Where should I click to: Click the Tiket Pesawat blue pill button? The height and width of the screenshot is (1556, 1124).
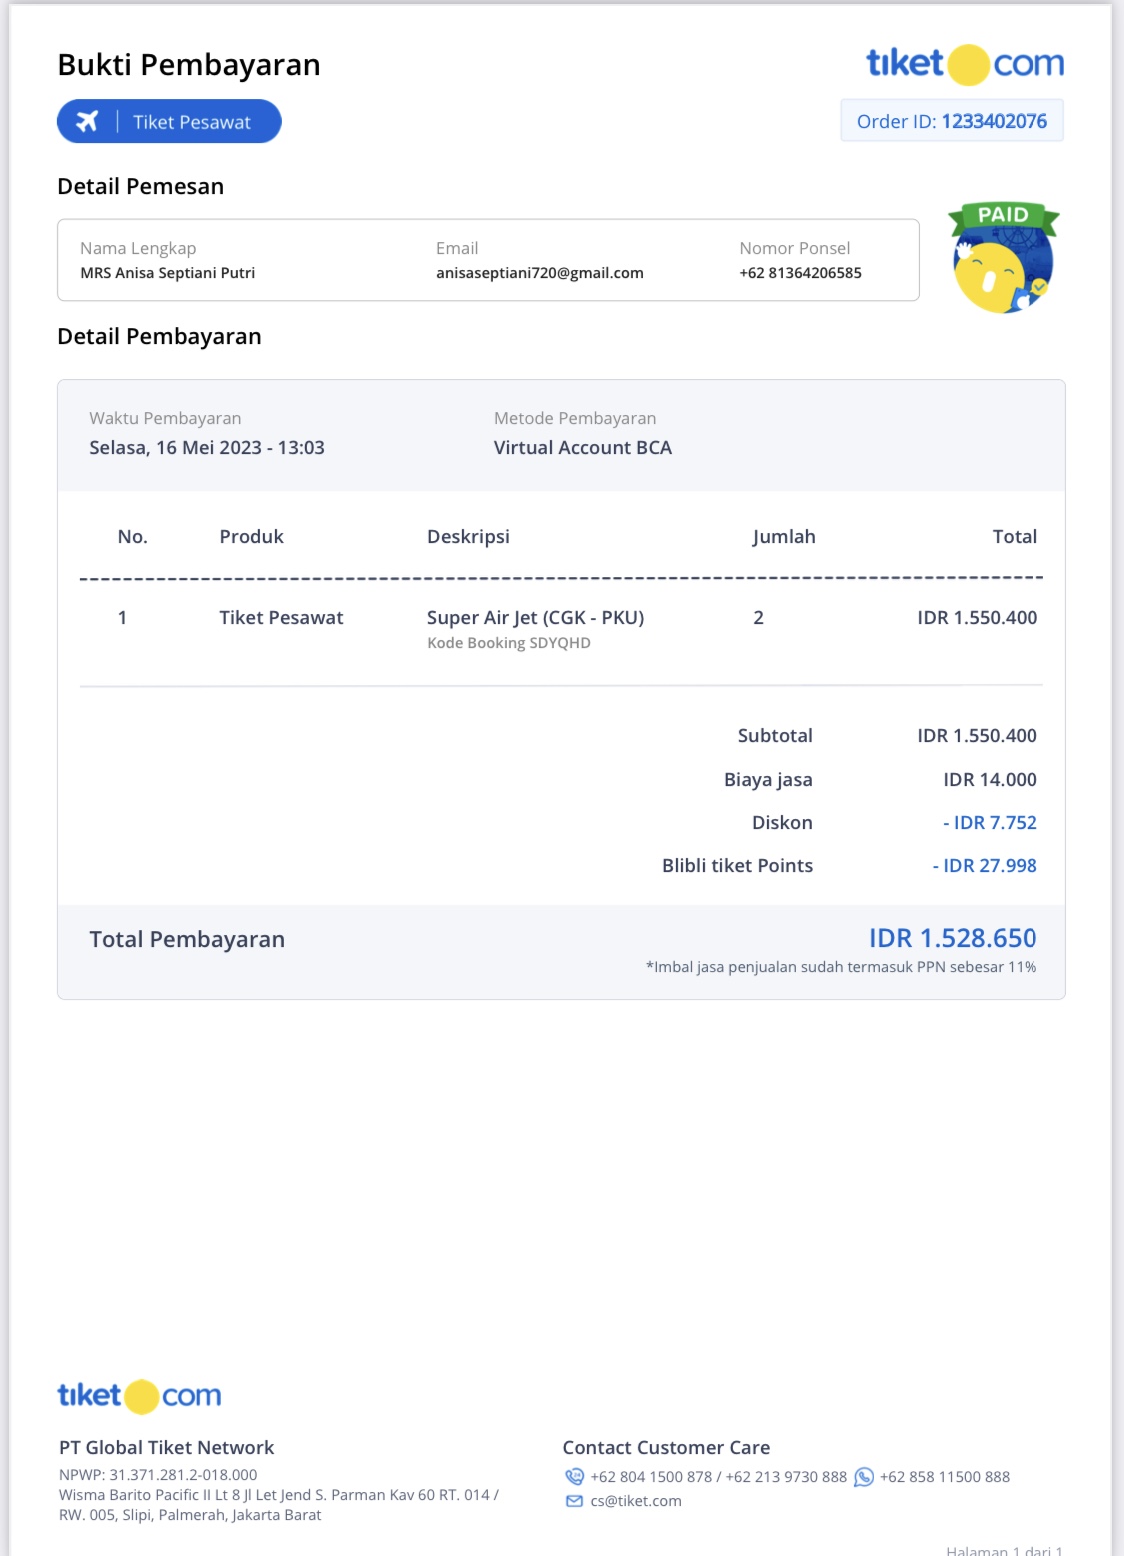(169, 121)
